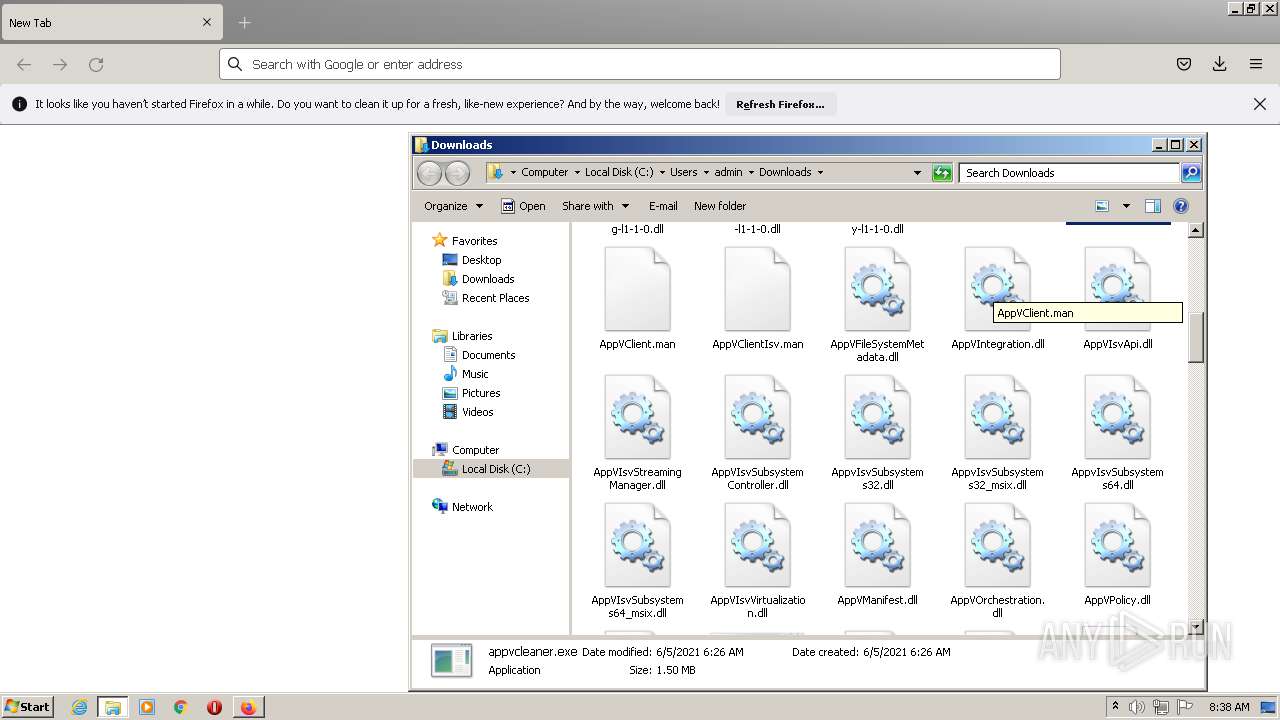Select the AppVOrchestration.dll file
1280x720 pixels.
coord(997,561)
